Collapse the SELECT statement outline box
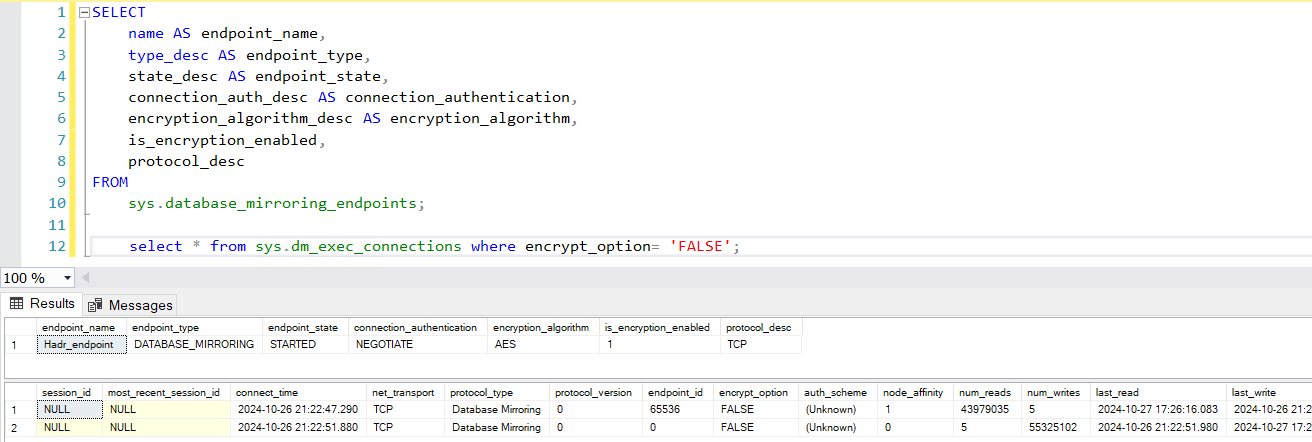1312x442 pixels. [x=84, y=13]
